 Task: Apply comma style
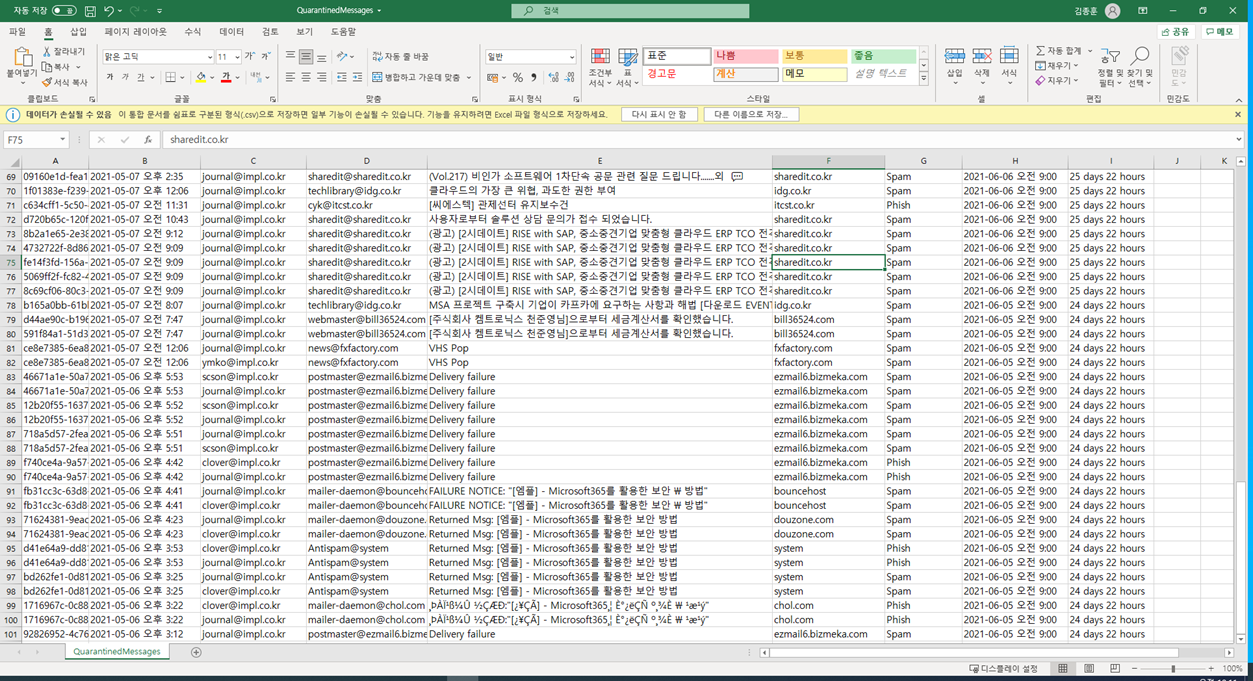[x=533, y=77]
